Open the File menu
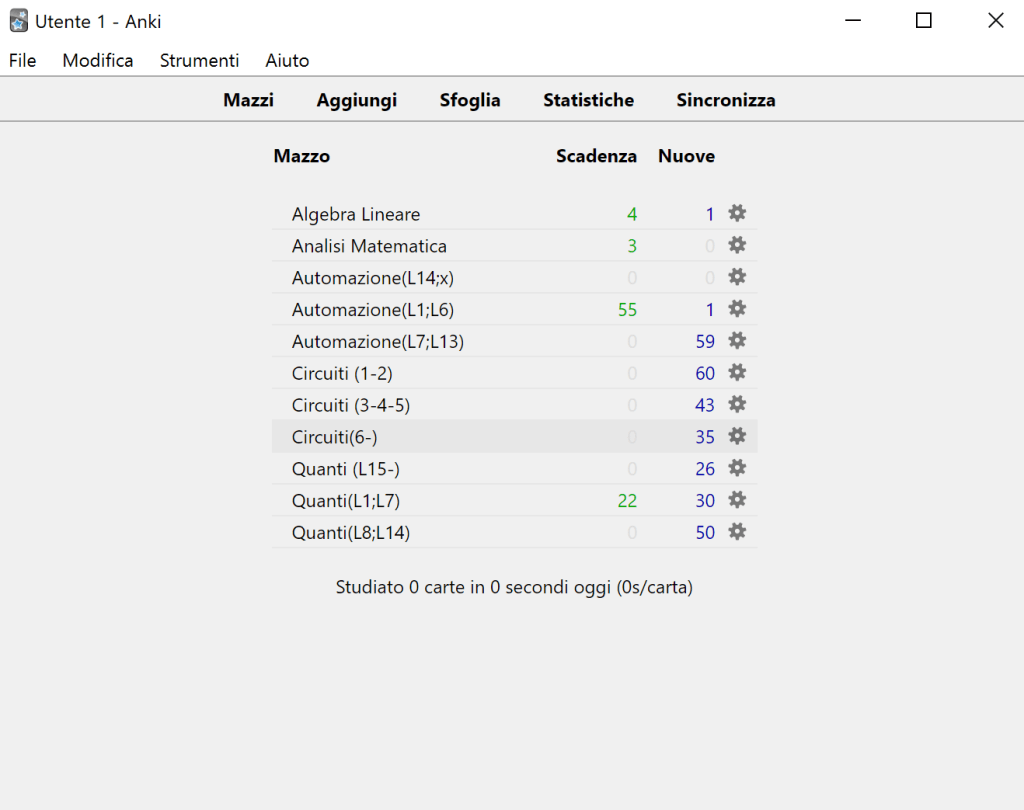This screenshot has width=1024, height=810. [x=23, y=61]
